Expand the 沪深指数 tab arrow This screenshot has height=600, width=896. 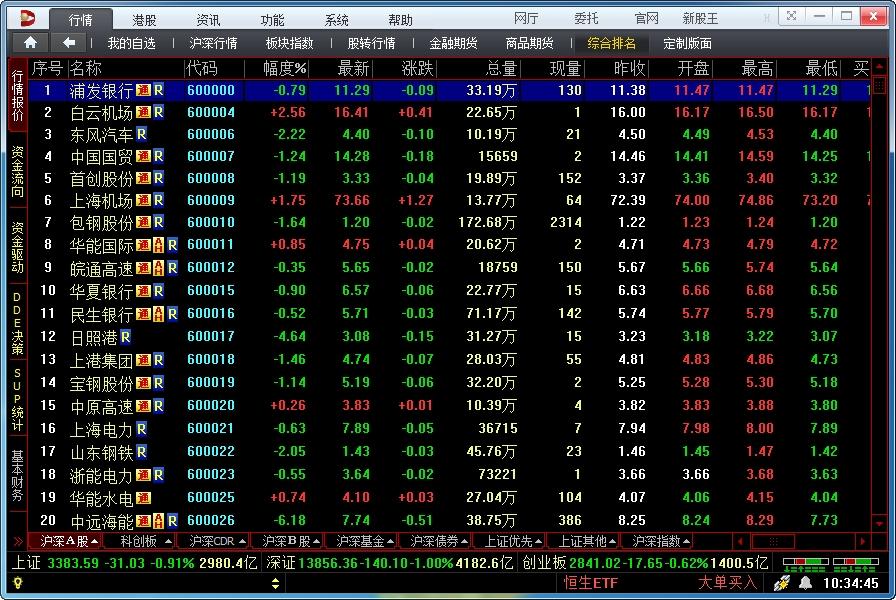point(686,541)
